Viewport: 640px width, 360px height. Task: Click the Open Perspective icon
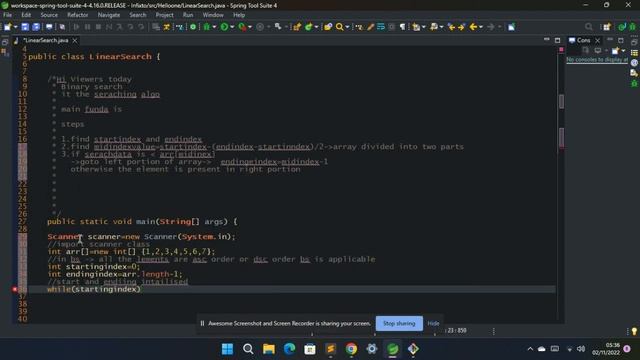click(607, 27)
